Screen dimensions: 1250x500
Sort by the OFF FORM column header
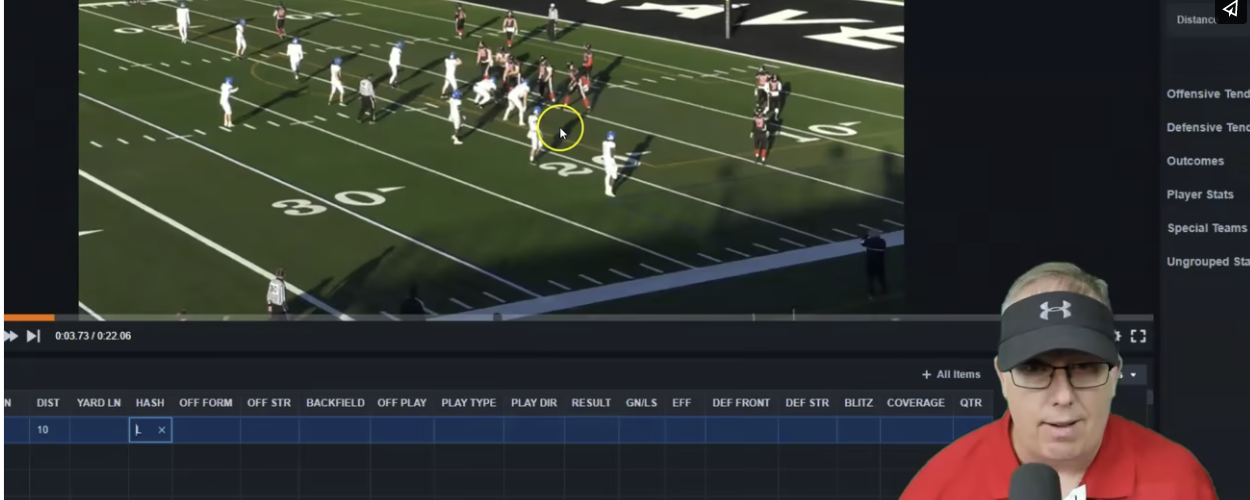[205, 403]
